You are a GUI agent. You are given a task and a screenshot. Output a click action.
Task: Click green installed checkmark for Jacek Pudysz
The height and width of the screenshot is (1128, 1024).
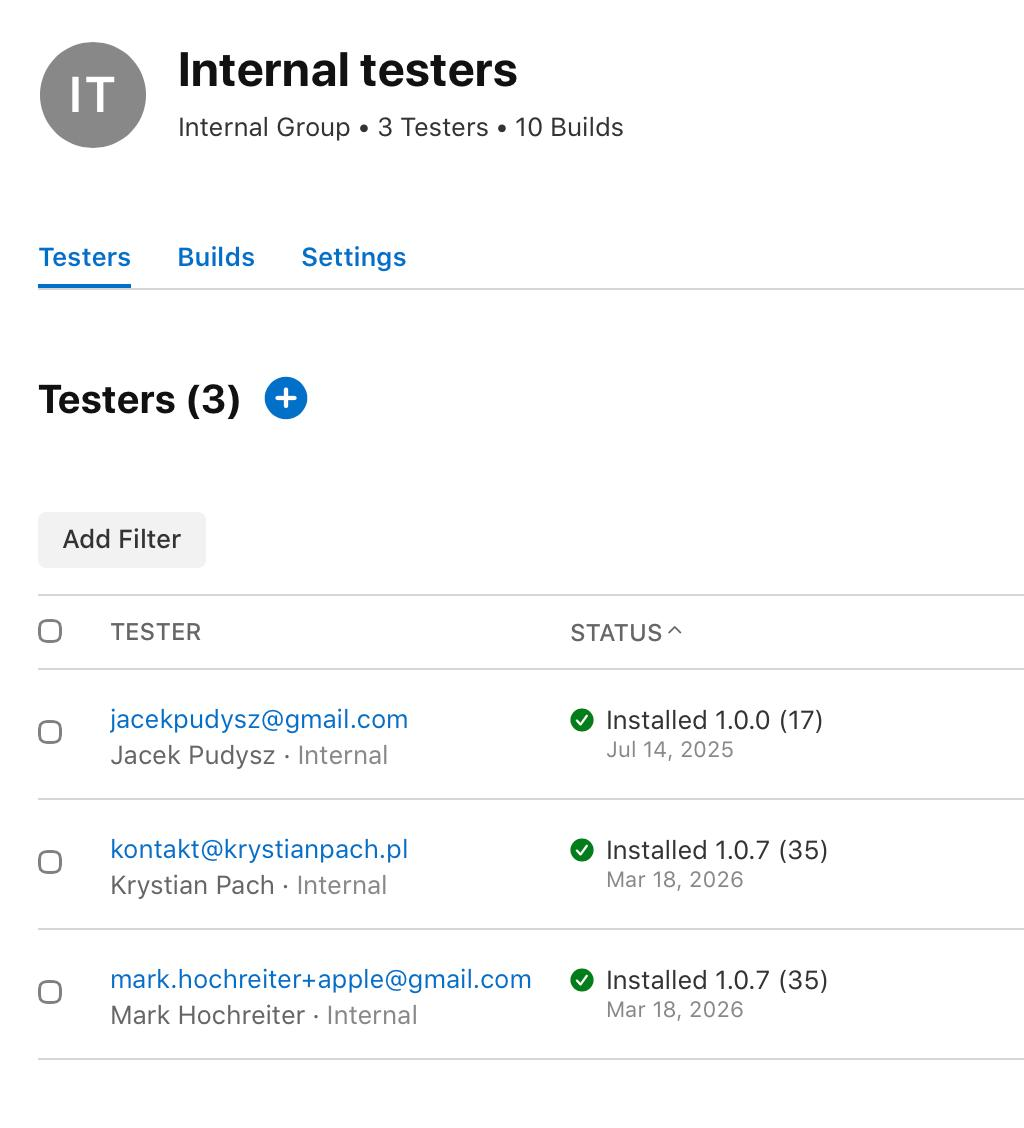pyautogui.click(x=581, y=719)
